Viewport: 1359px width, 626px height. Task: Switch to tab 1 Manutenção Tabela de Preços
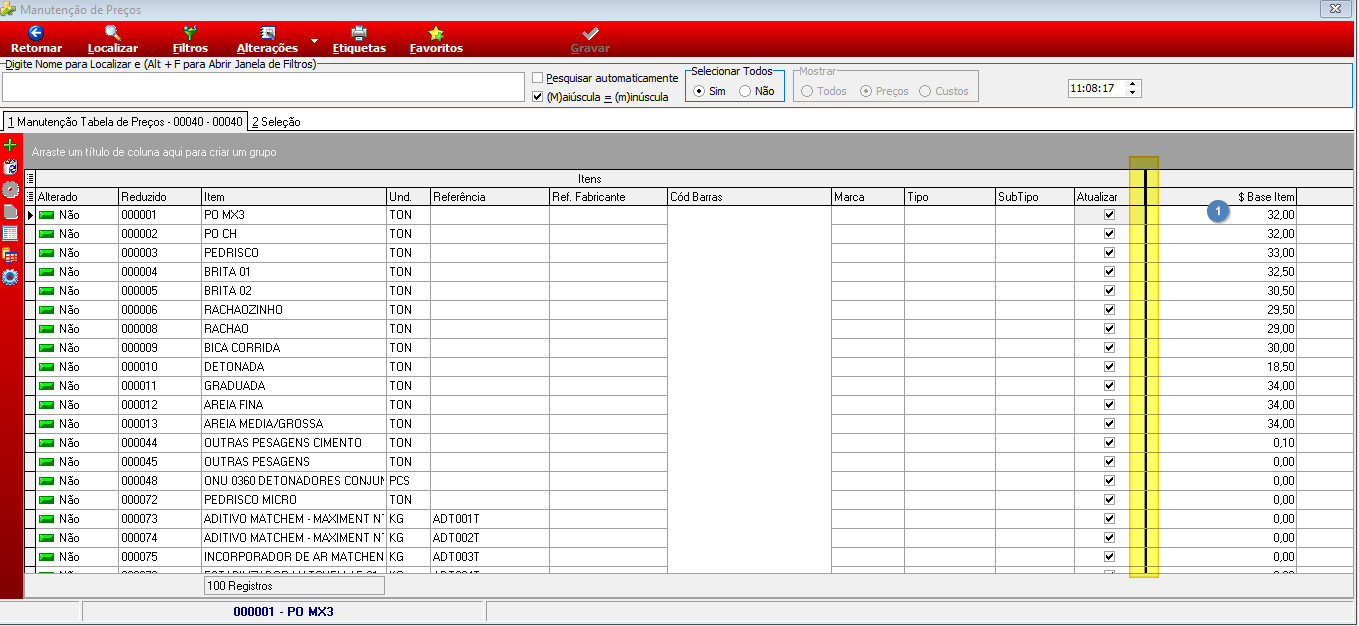click(x=125, y=122)
